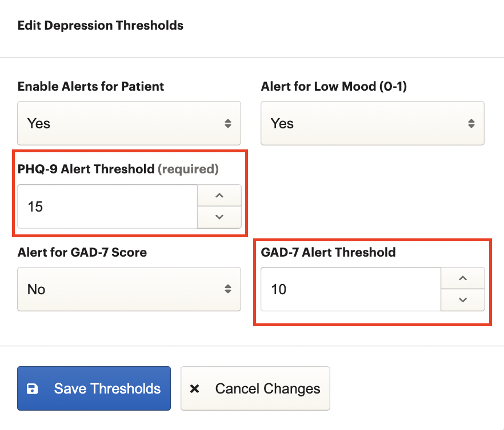Screen dimensions: 504x430
Task: Open the Alert for Low Mood dropdown
Action: tap(372, 123)
